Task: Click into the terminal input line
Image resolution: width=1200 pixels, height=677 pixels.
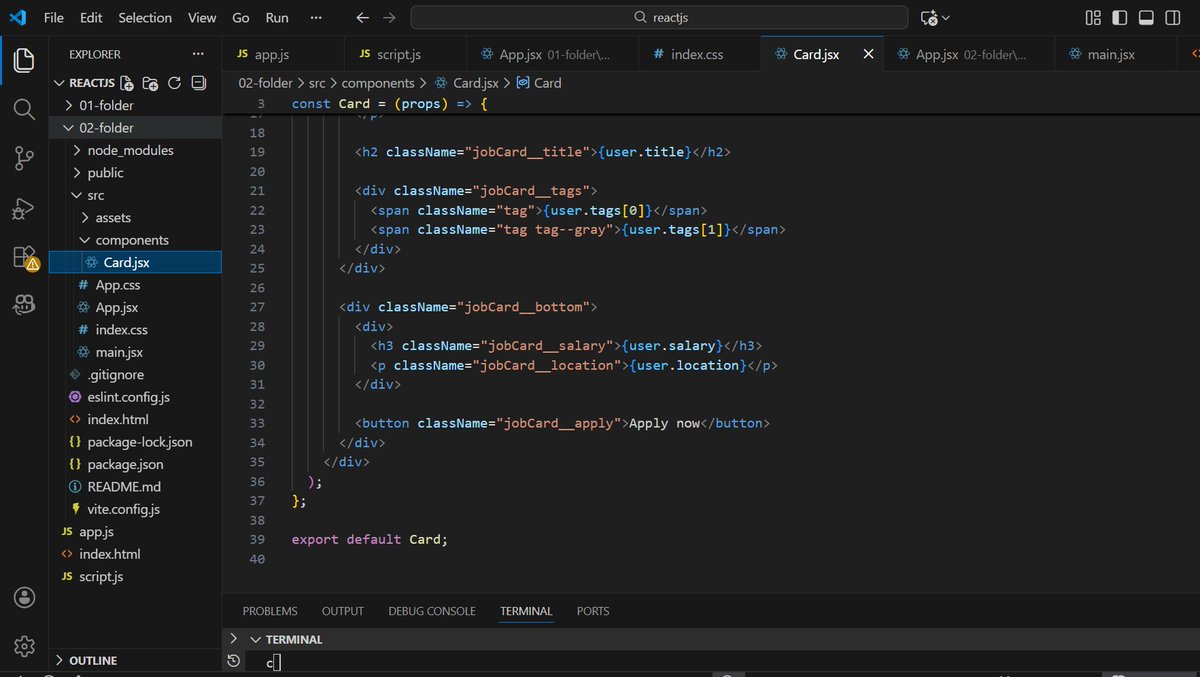Action: click(720, 662)
